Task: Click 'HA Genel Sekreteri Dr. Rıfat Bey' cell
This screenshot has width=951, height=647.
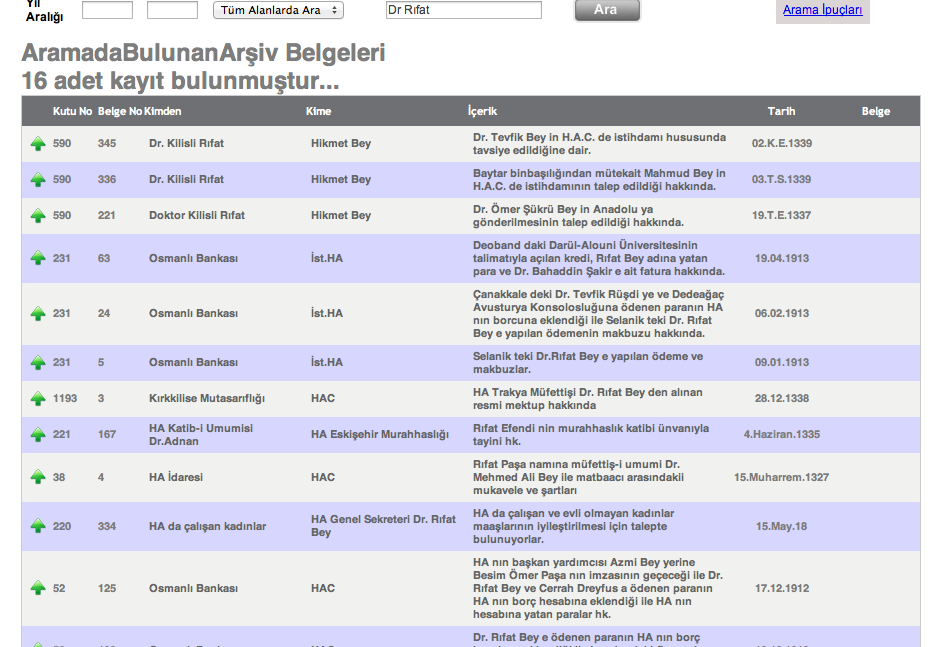Action: pos(383,526)
